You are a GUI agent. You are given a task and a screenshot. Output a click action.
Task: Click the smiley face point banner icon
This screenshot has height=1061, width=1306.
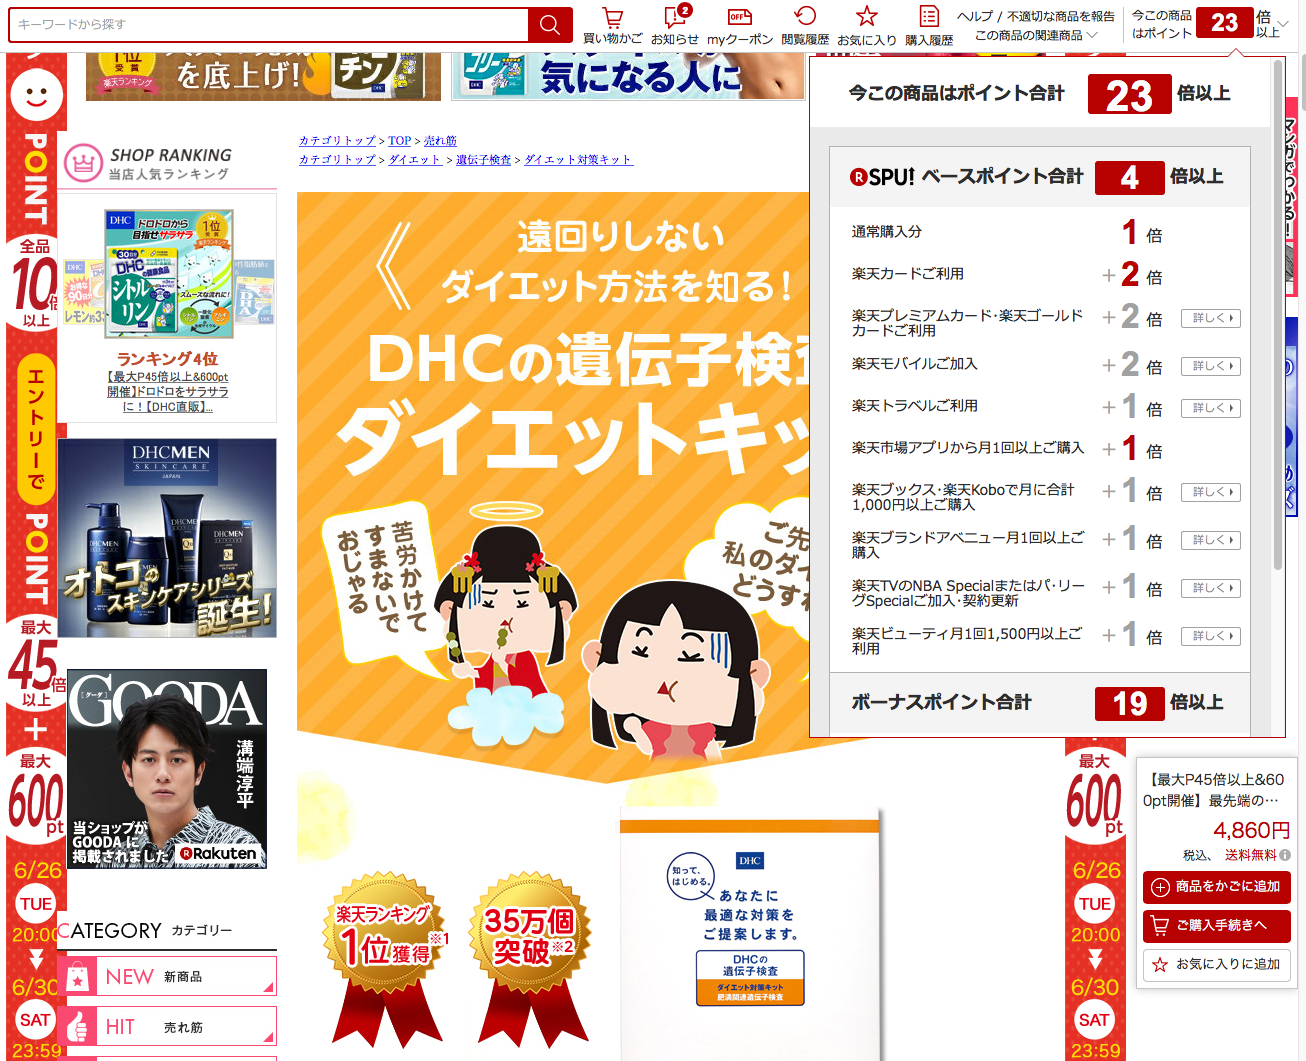(x=37, y=96)
